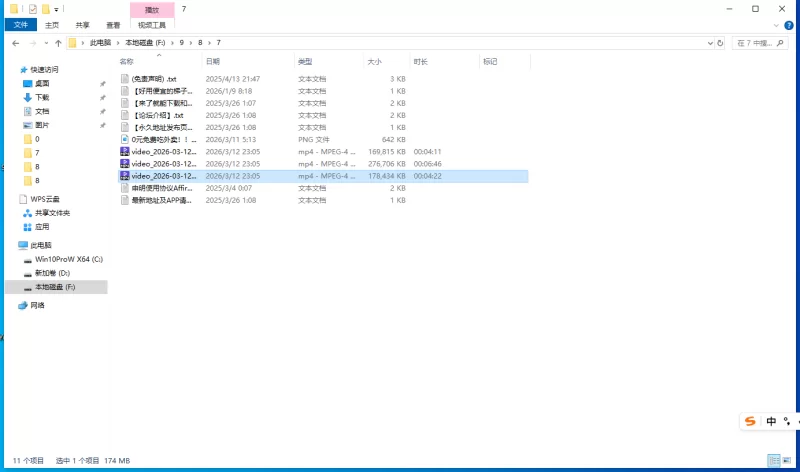This screenshot has width=800, height=472.
Task: Click the 此电脑 breadcrumb in address bar
Action: coord(103,43)
